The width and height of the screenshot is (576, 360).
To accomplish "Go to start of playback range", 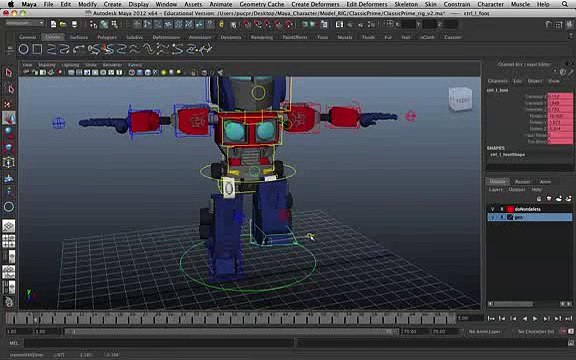I will click(x=491, y=318).
